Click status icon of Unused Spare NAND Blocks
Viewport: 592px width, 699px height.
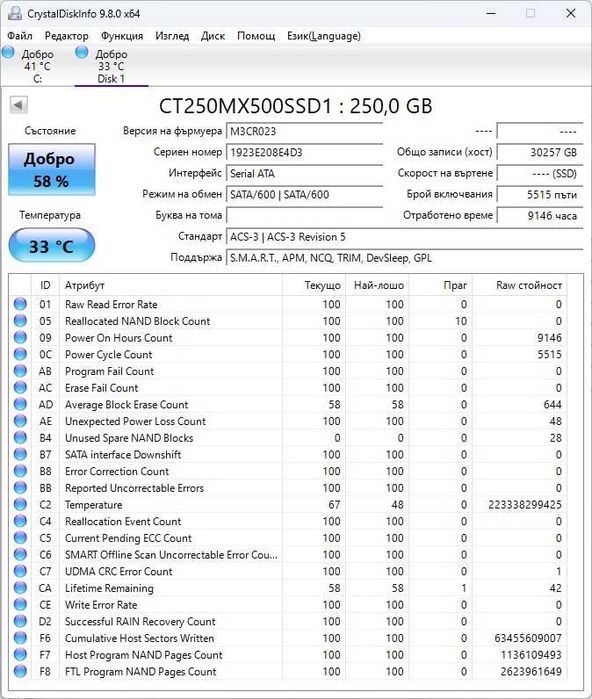[x=20, y=438]
